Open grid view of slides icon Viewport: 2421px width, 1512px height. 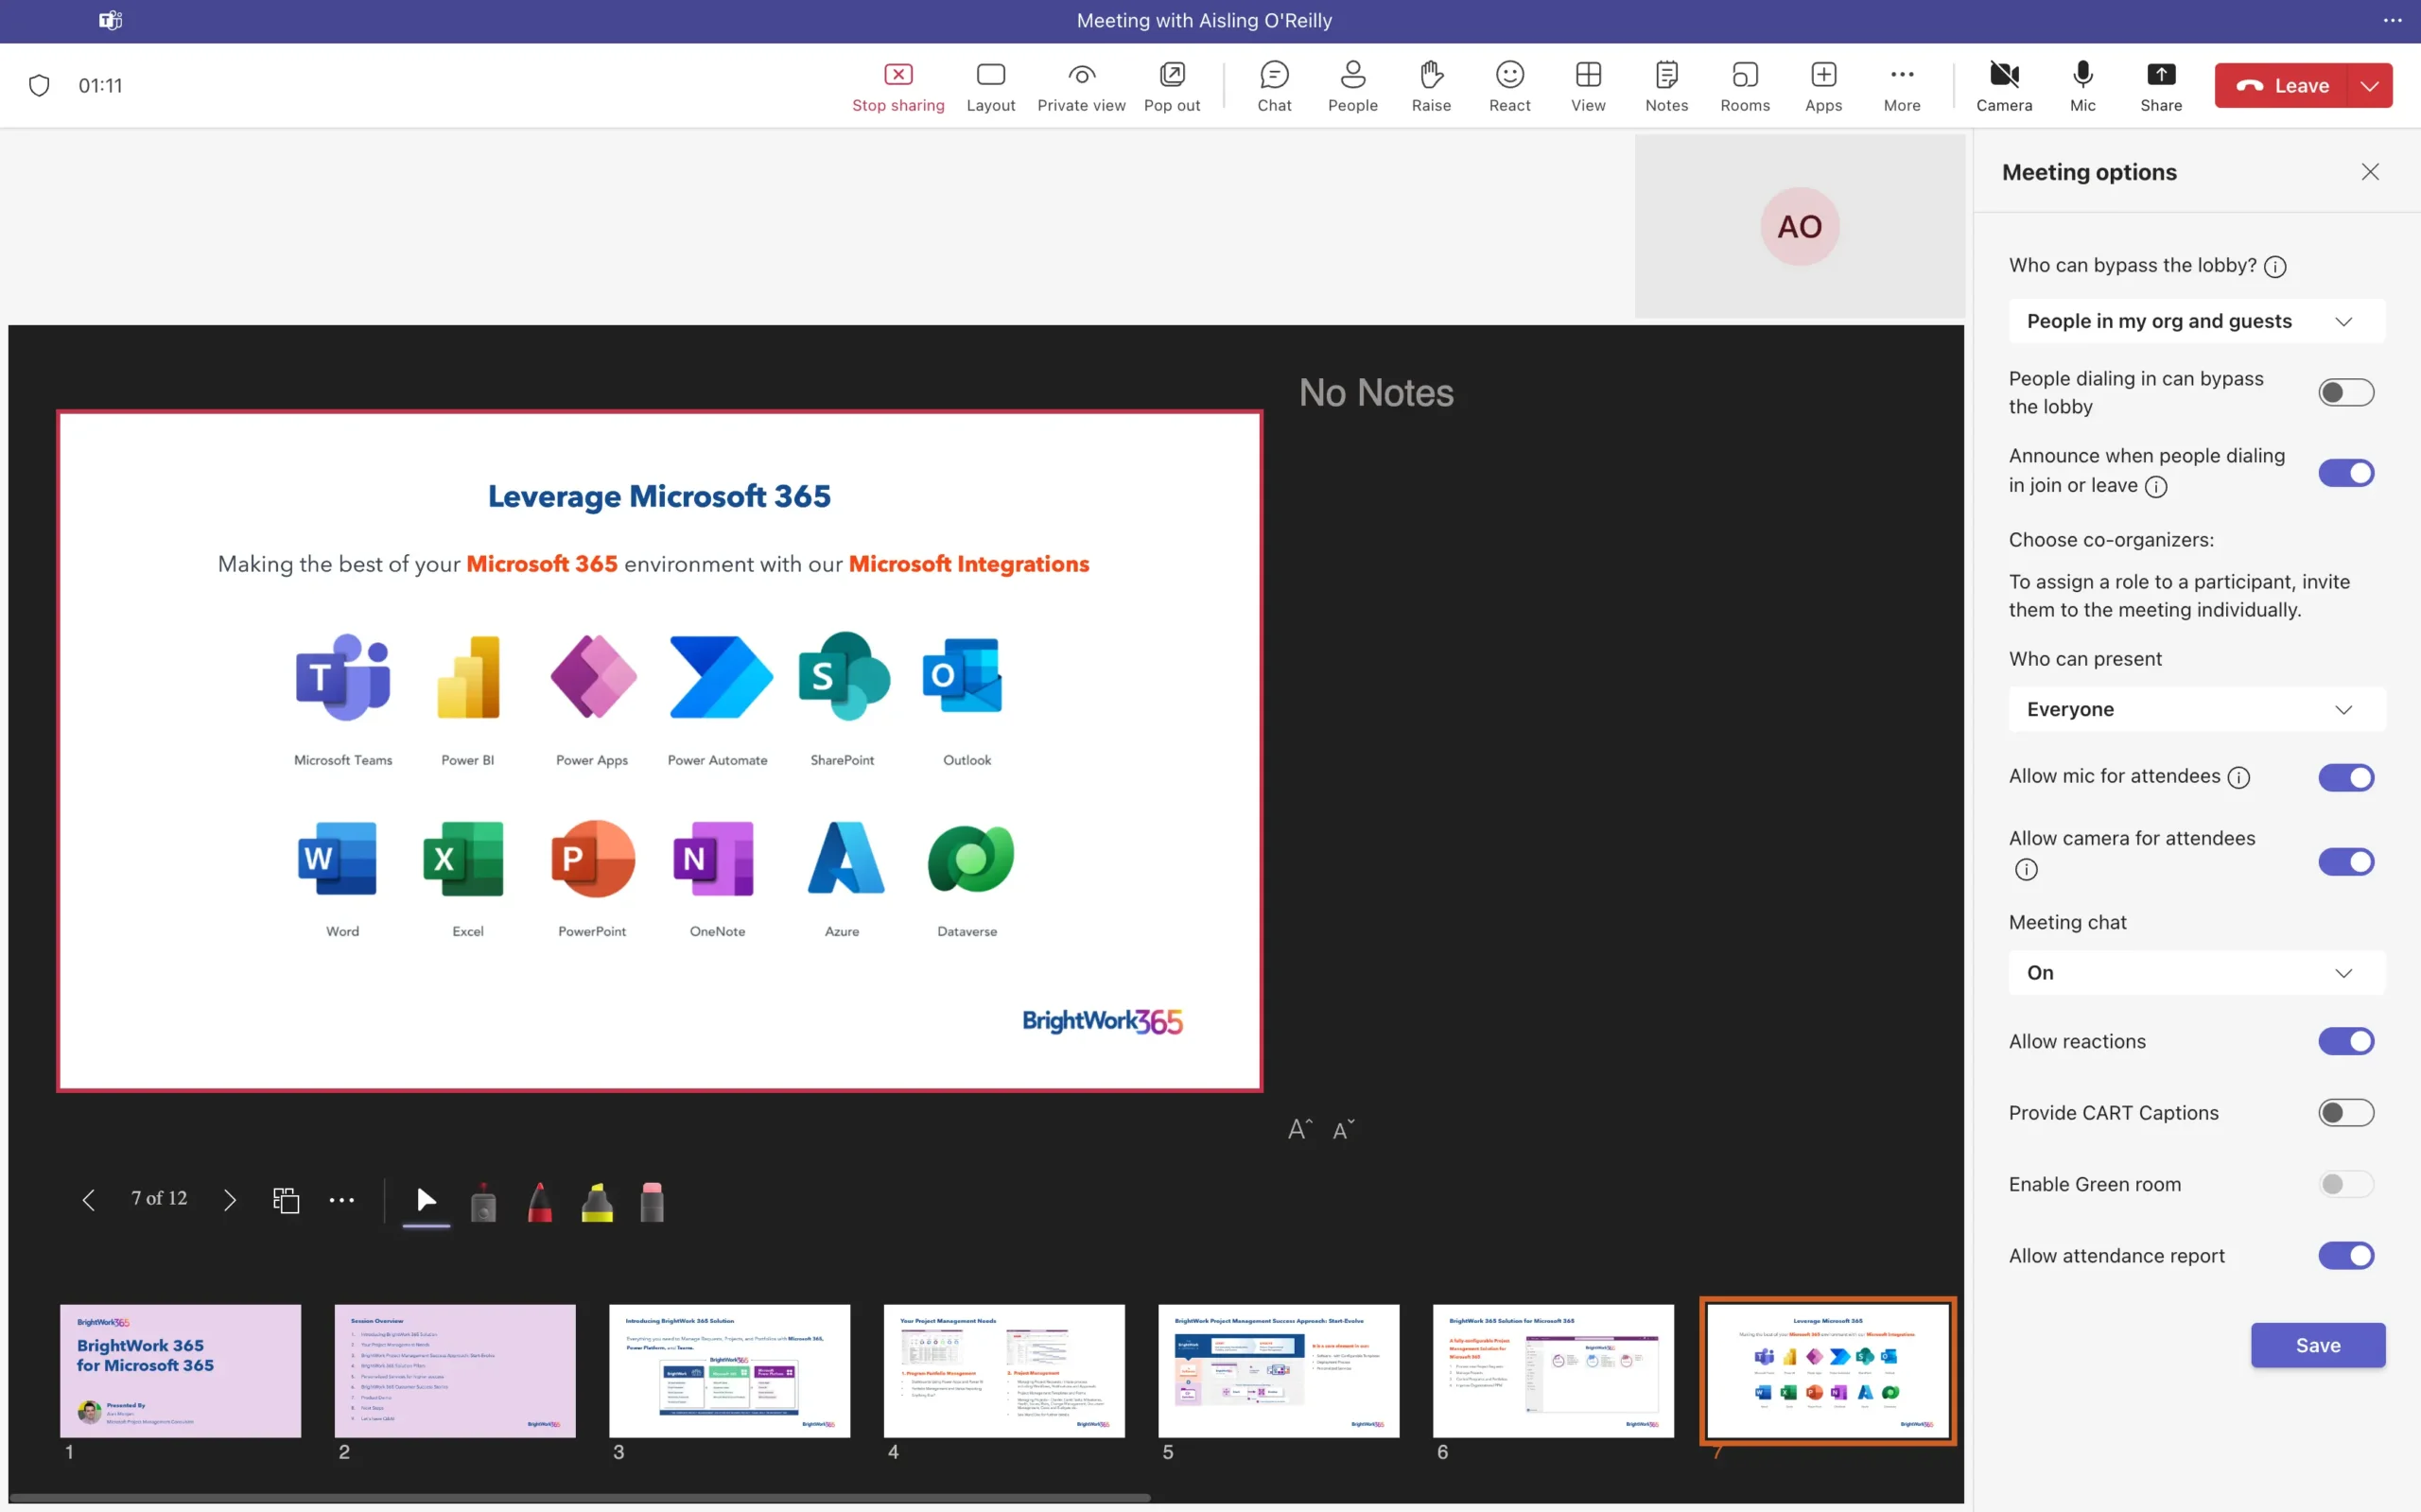tap(286, 1199)
